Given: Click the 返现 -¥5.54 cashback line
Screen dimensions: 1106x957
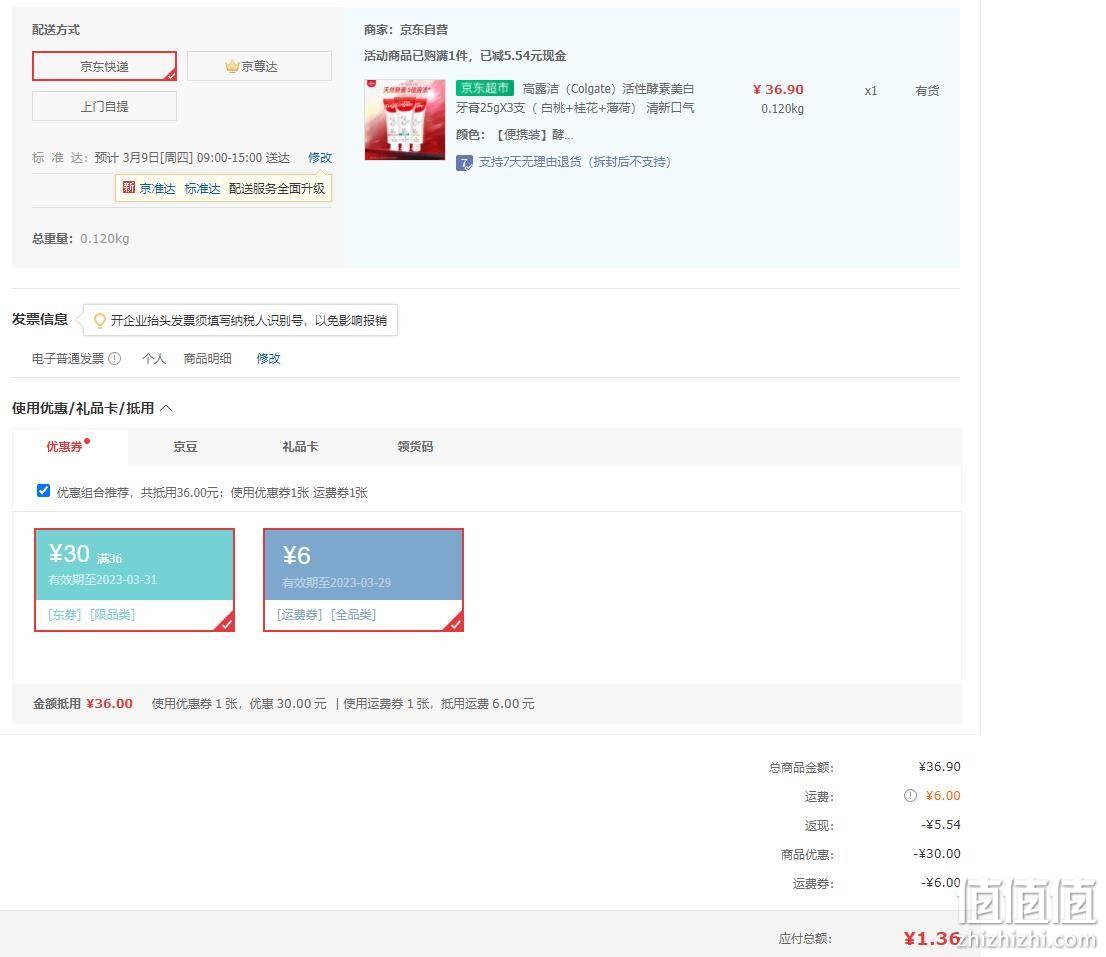Looking at the screenshot, I should pos(882,825).
